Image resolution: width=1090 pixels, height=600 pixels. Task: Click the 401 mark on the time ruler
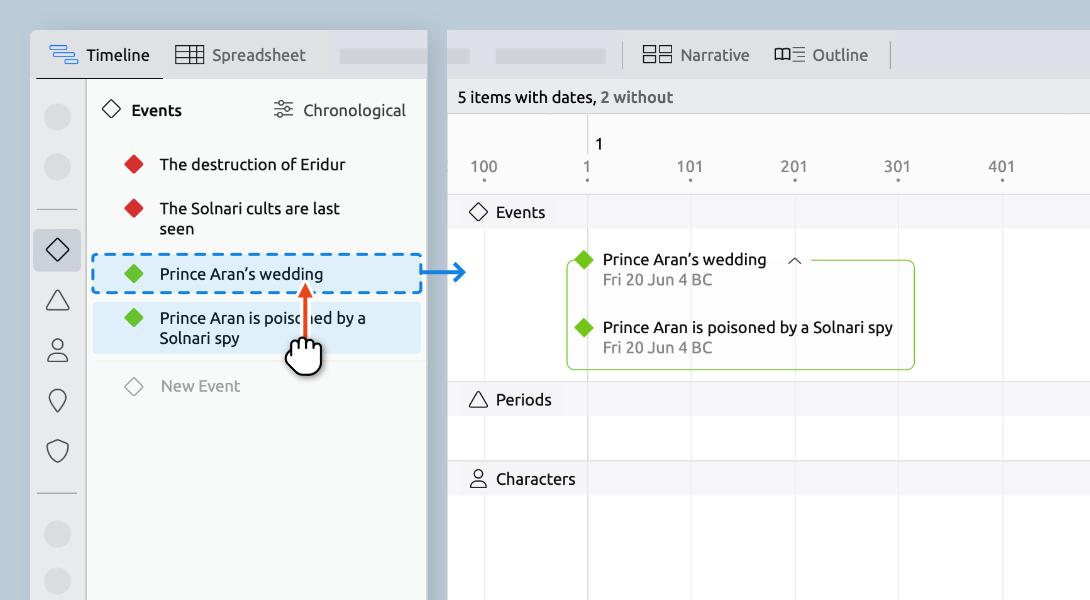tap(1001, 167)
